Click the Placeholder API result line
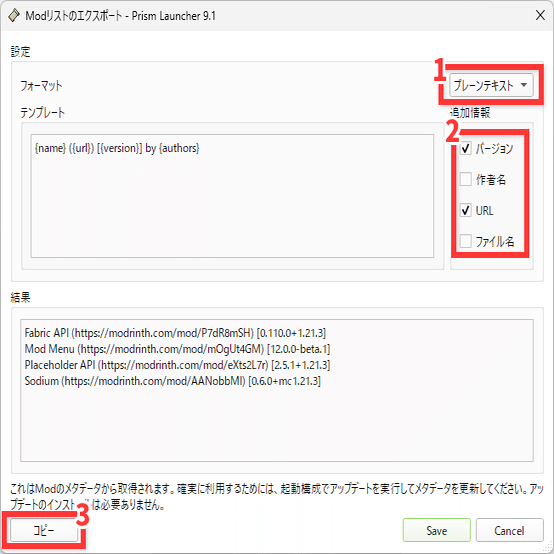Screen dimensions: 554x554 pyautogui.click(x=177, y=365)
